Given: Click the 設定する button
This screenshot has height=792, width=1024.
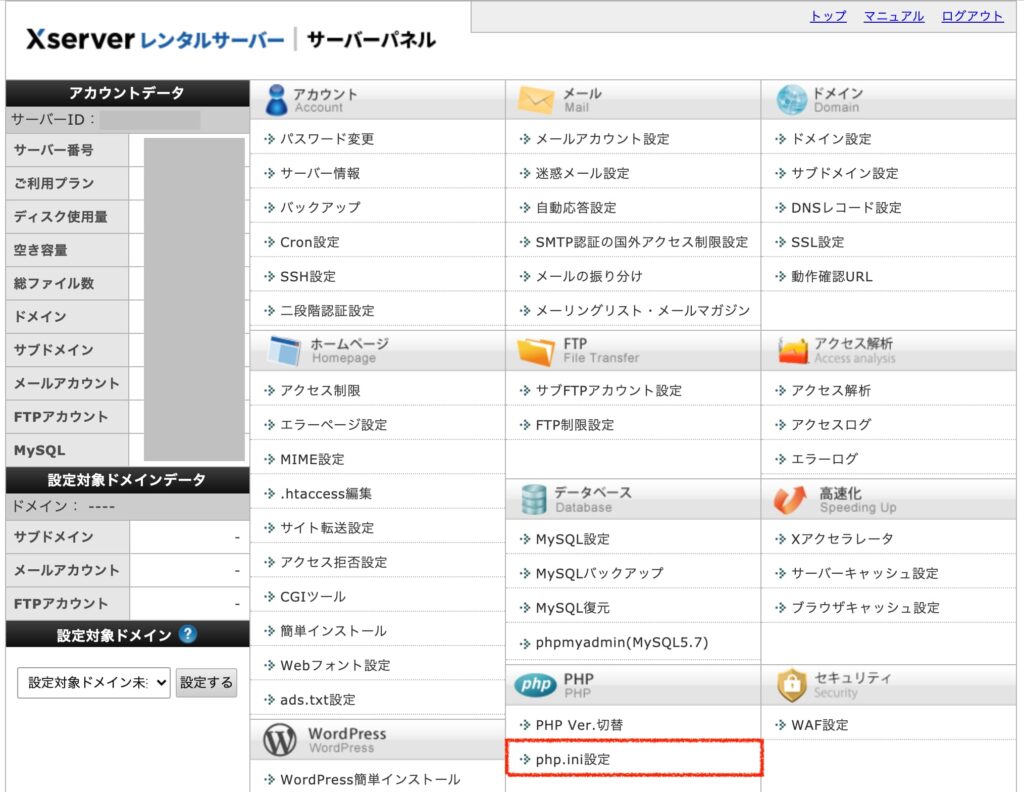Looking at the screenshot, I should (x=206, y=682).
